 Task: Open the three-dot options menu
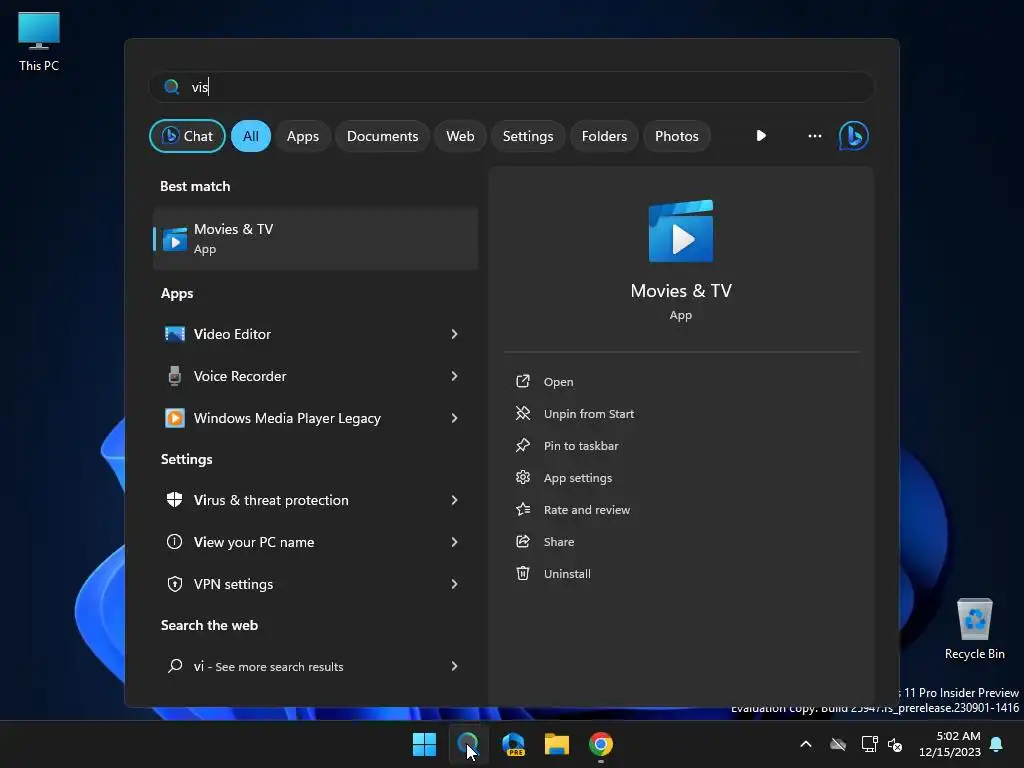point(814,136)
